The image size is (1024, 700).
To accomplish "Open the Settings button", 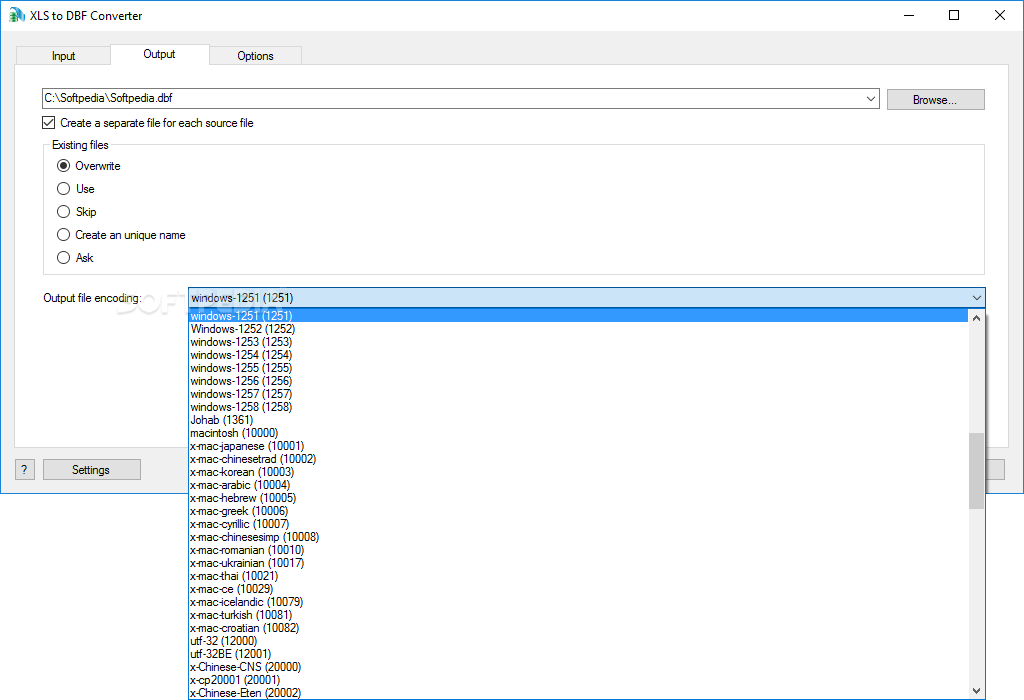I will click(x=91, y=469).
